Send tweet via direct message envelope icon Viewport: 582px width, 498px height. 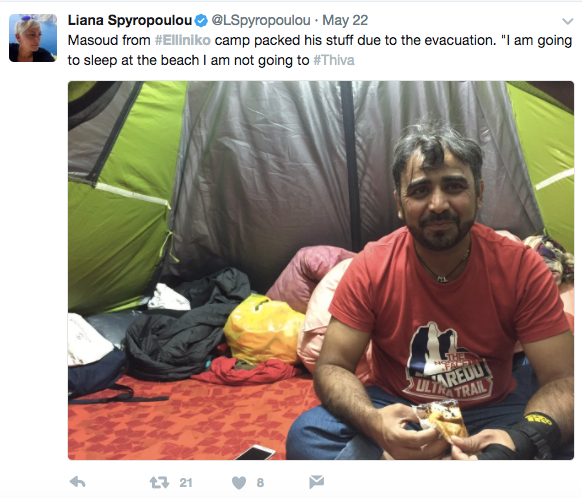coord(317,482)
